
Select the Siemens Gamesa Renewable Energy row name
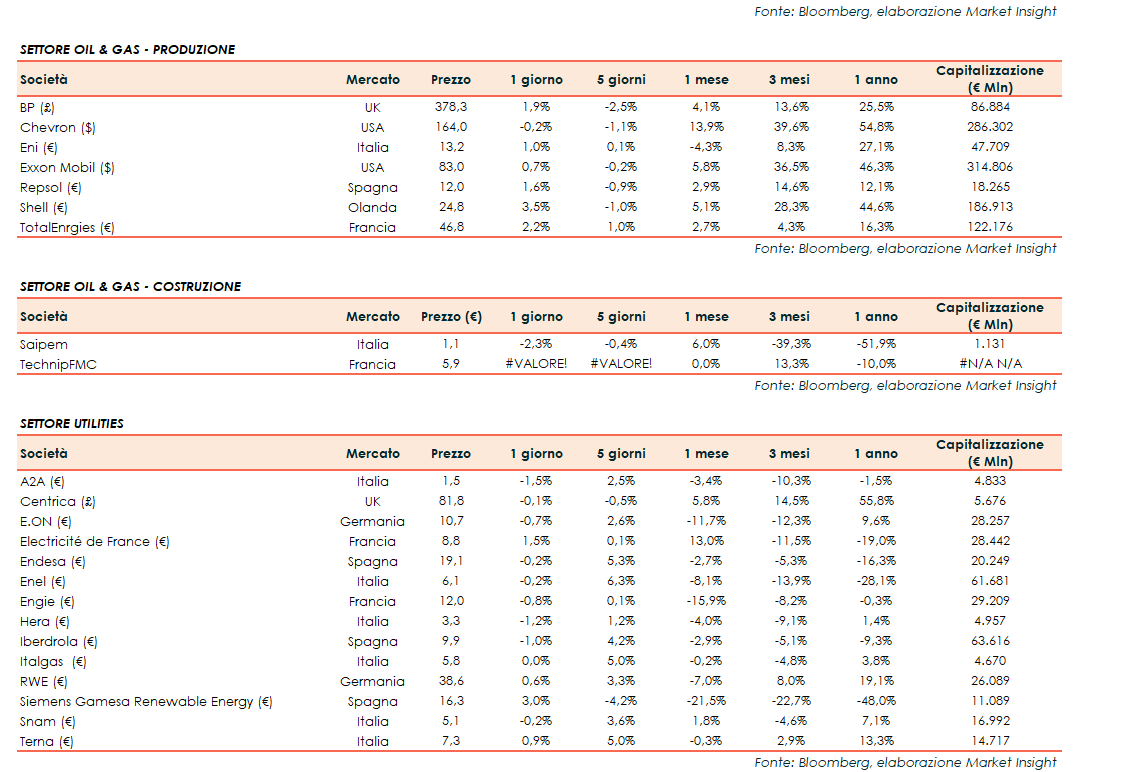(146, 701)
